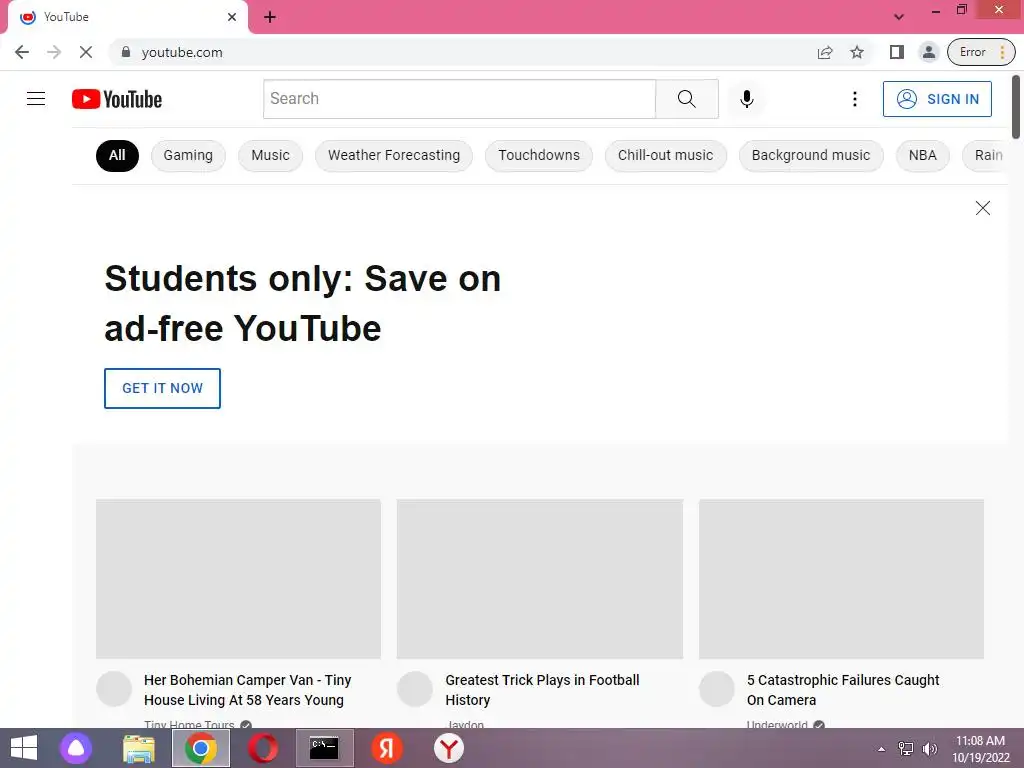Image resolution: width=1024 pixels, height=768 pixels.
Task: Select the Touchdowns filter chip
Action: (x=539, y=155)
